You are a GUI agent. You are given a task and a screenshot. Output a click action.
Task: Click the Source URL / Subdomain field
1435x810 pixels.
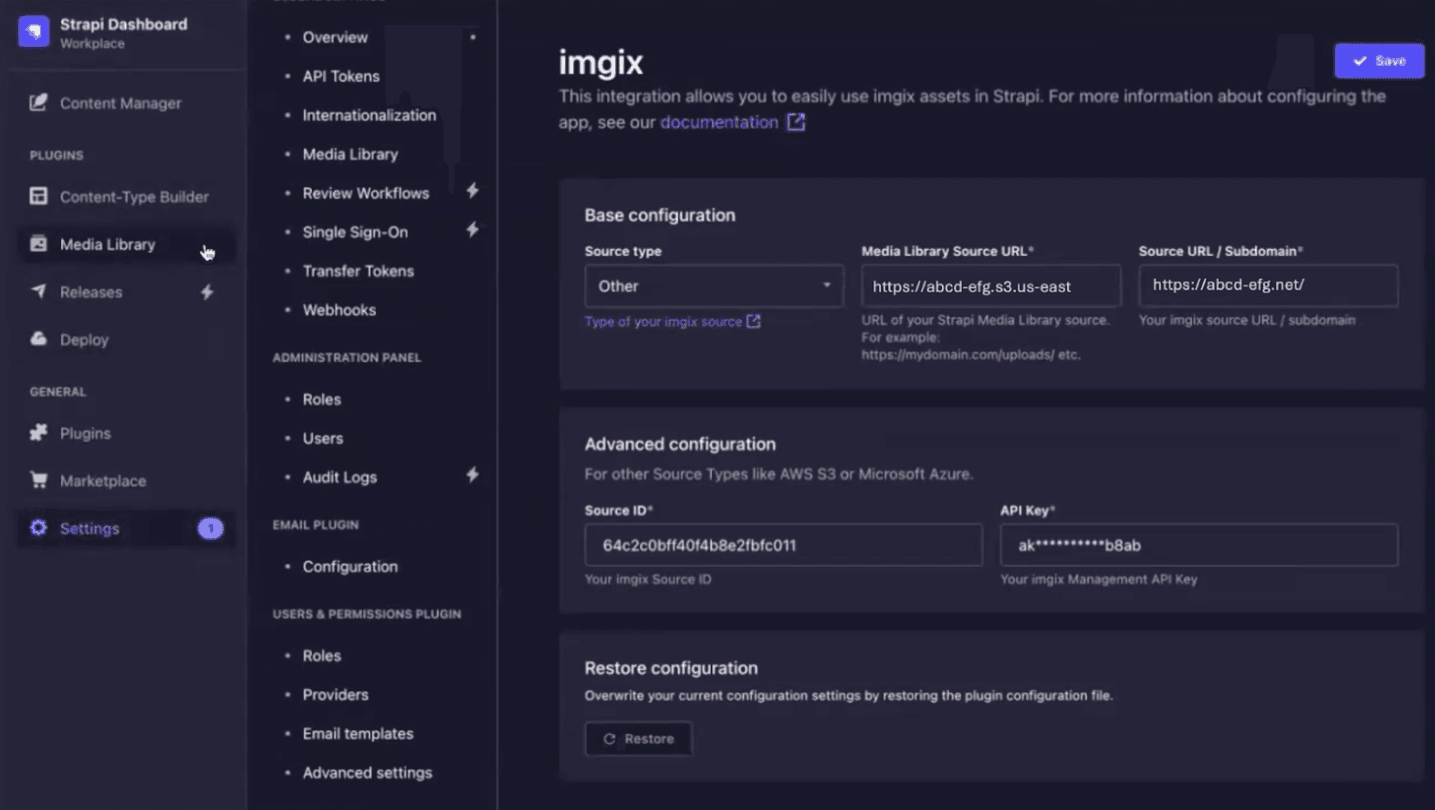[x=1268, y=286]
